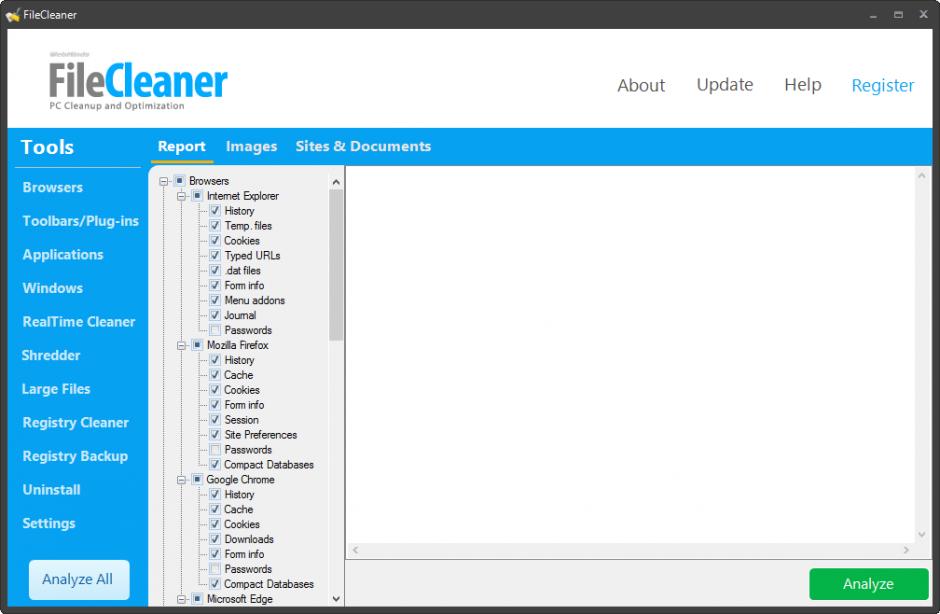Click the green Analyze button
This screenshot has width=940, height=614.
tap(868, 584)
